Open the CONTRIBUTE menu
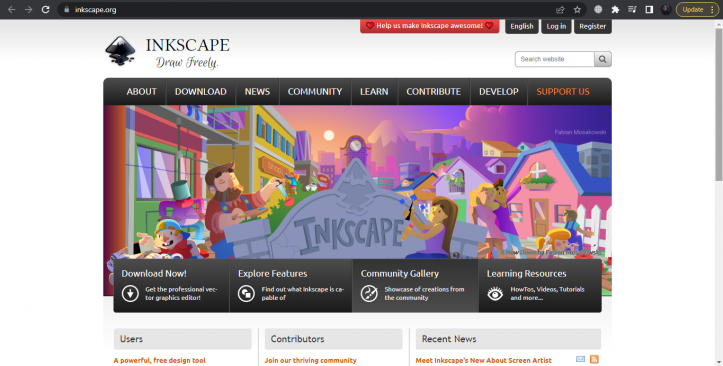 (x=433, y=92)
